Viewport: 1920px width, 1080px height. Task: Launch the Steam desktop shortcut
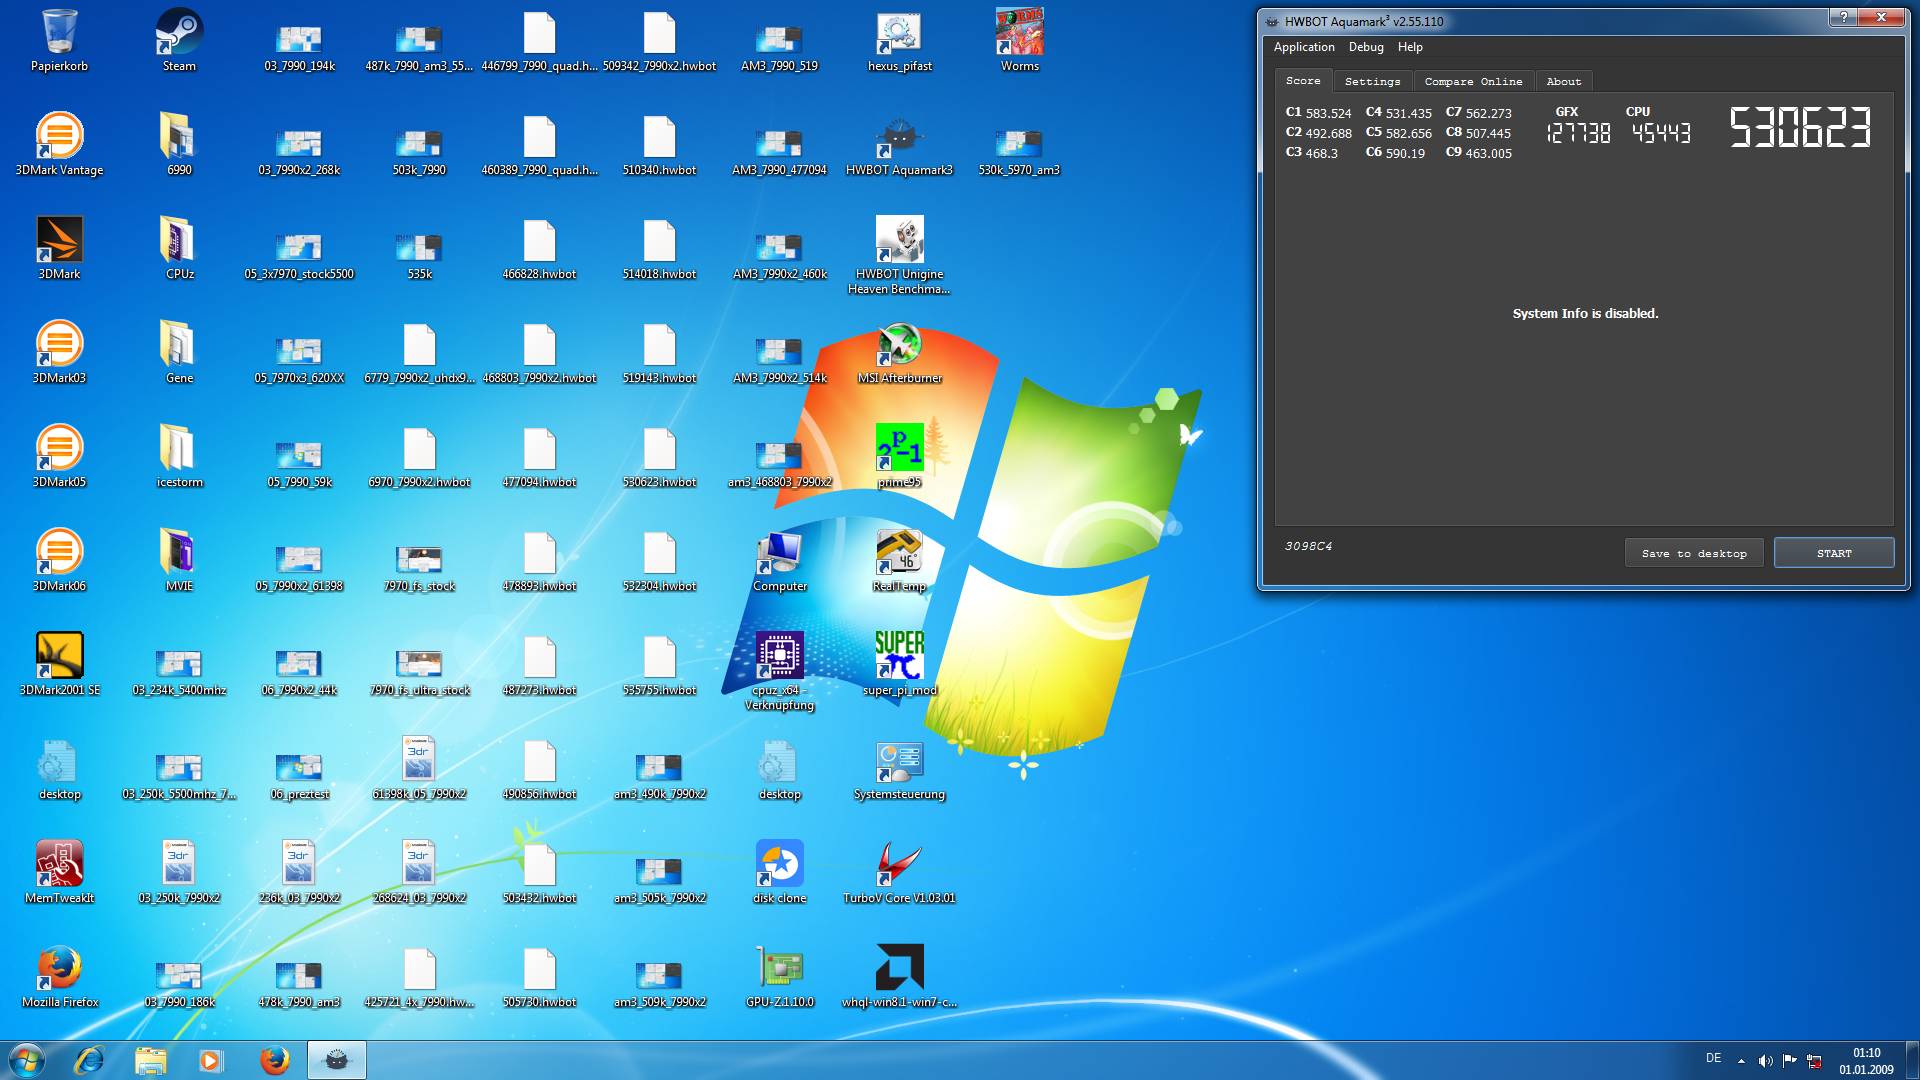click(x=179, y=40)
